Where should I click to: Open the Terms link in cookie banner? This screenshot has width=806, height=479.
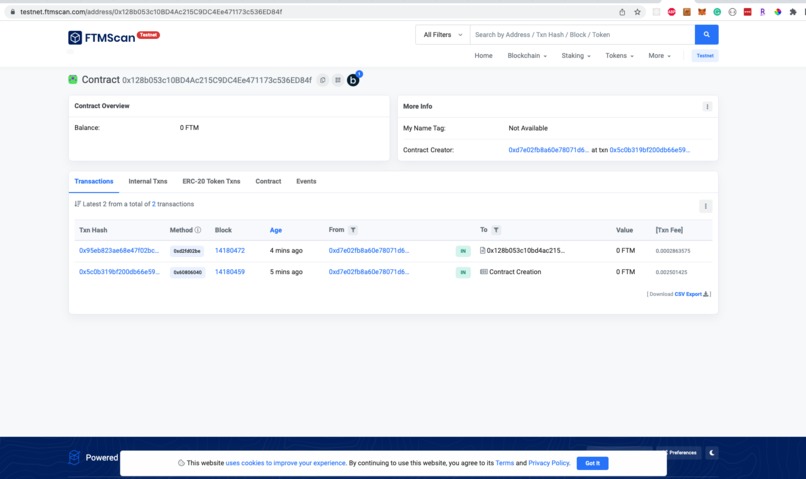505,463
